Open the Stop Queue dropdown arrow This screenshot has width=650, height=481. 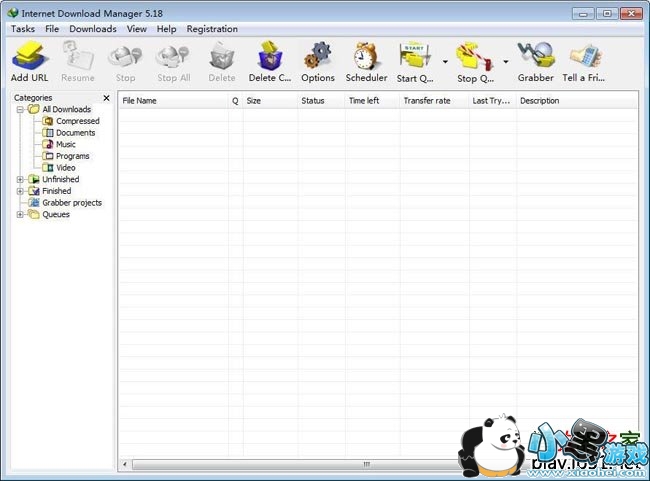[x=506, y=62]
